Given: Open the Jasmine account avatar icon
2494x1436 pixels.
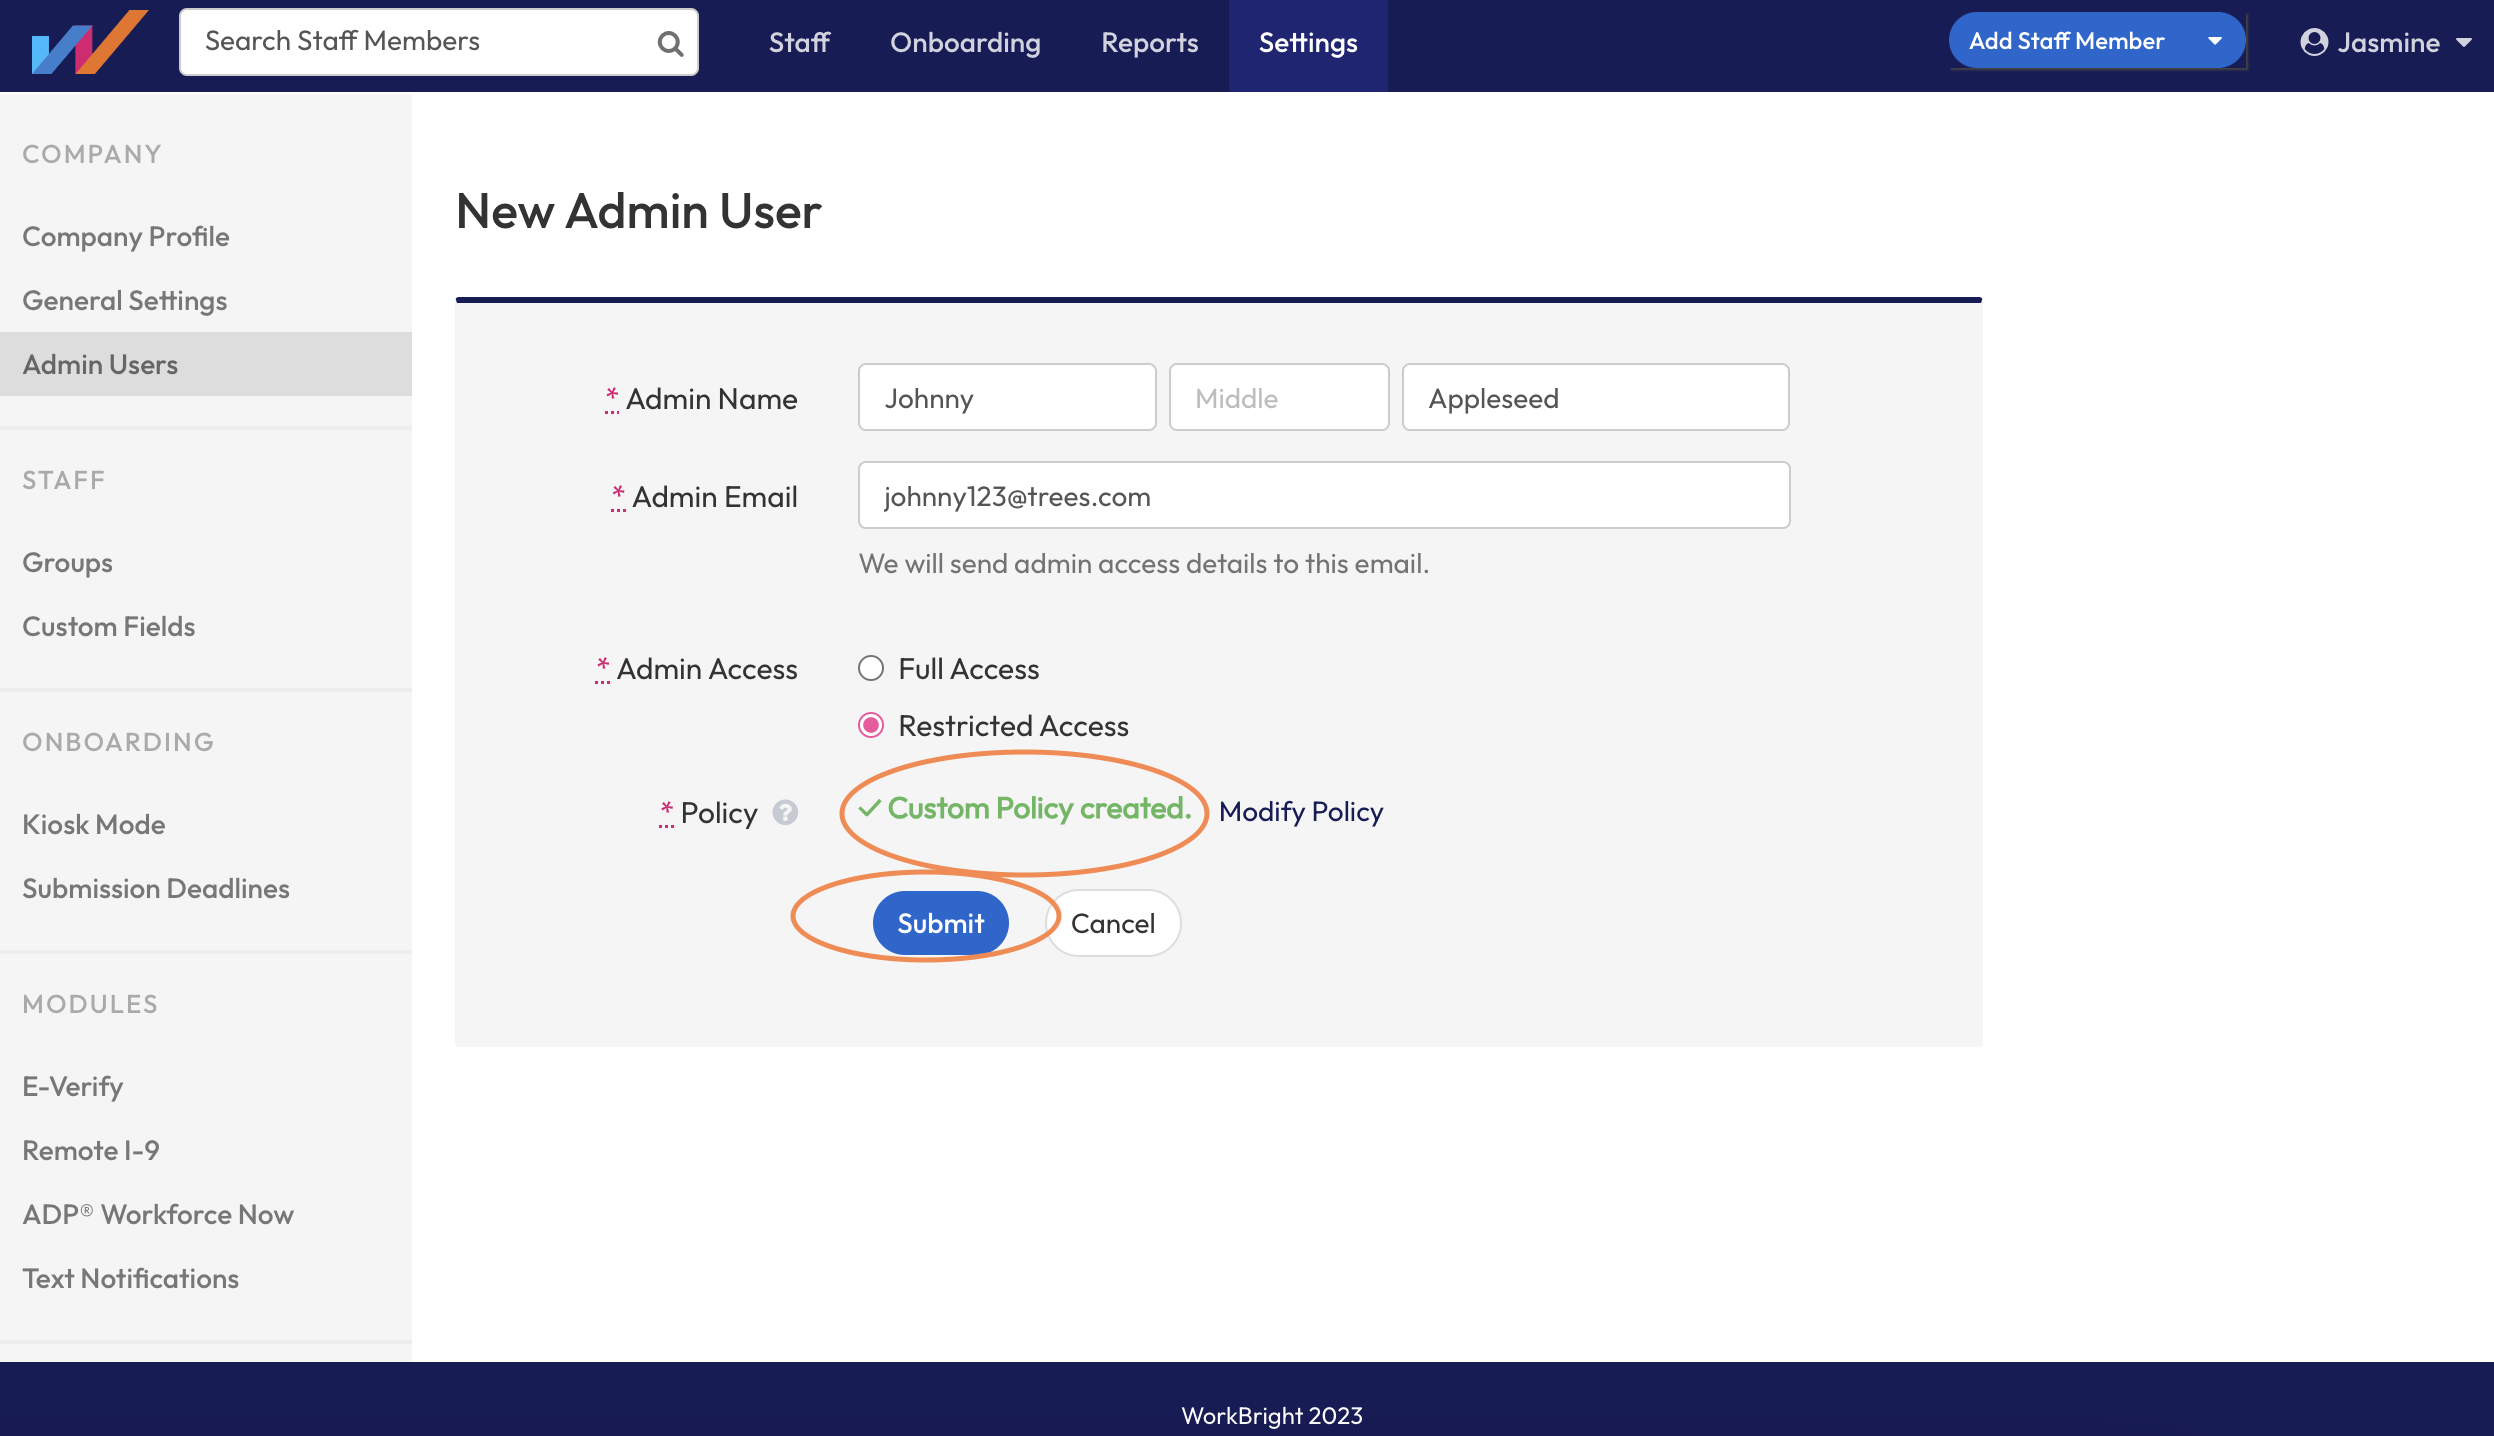Looking at the screenshot, I should click(2315, 43).
